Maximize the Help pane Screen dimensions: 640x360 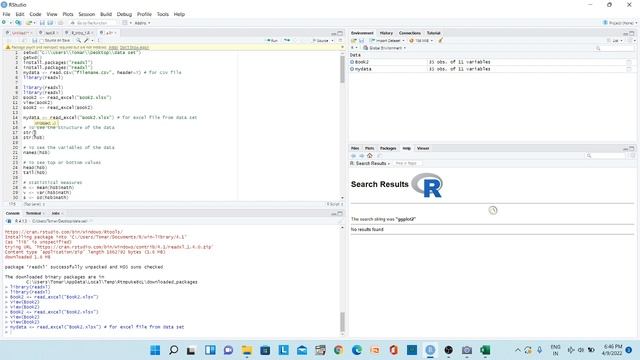pyautogui.click(x=632, y=148)
